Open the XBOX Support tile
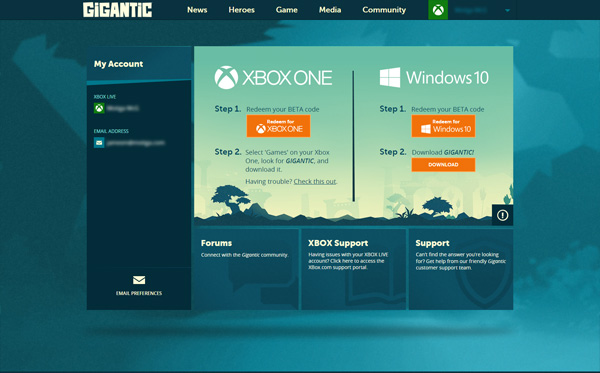The width and height of the screenshot is (600, 373). coord(354,269)
